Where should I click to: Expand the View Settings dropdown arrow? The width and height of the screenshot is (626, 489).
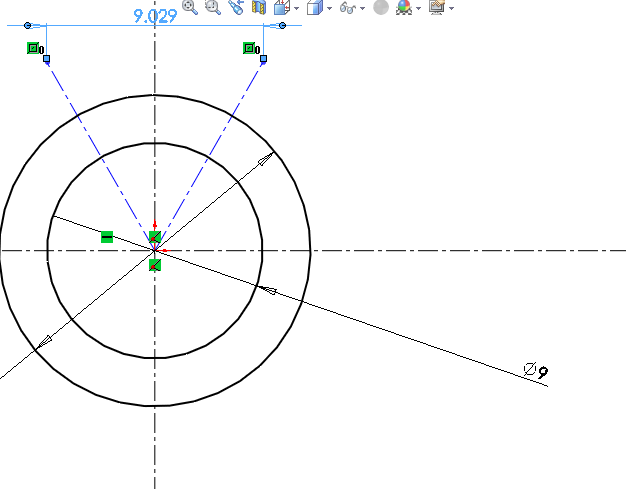coord(452,8)
